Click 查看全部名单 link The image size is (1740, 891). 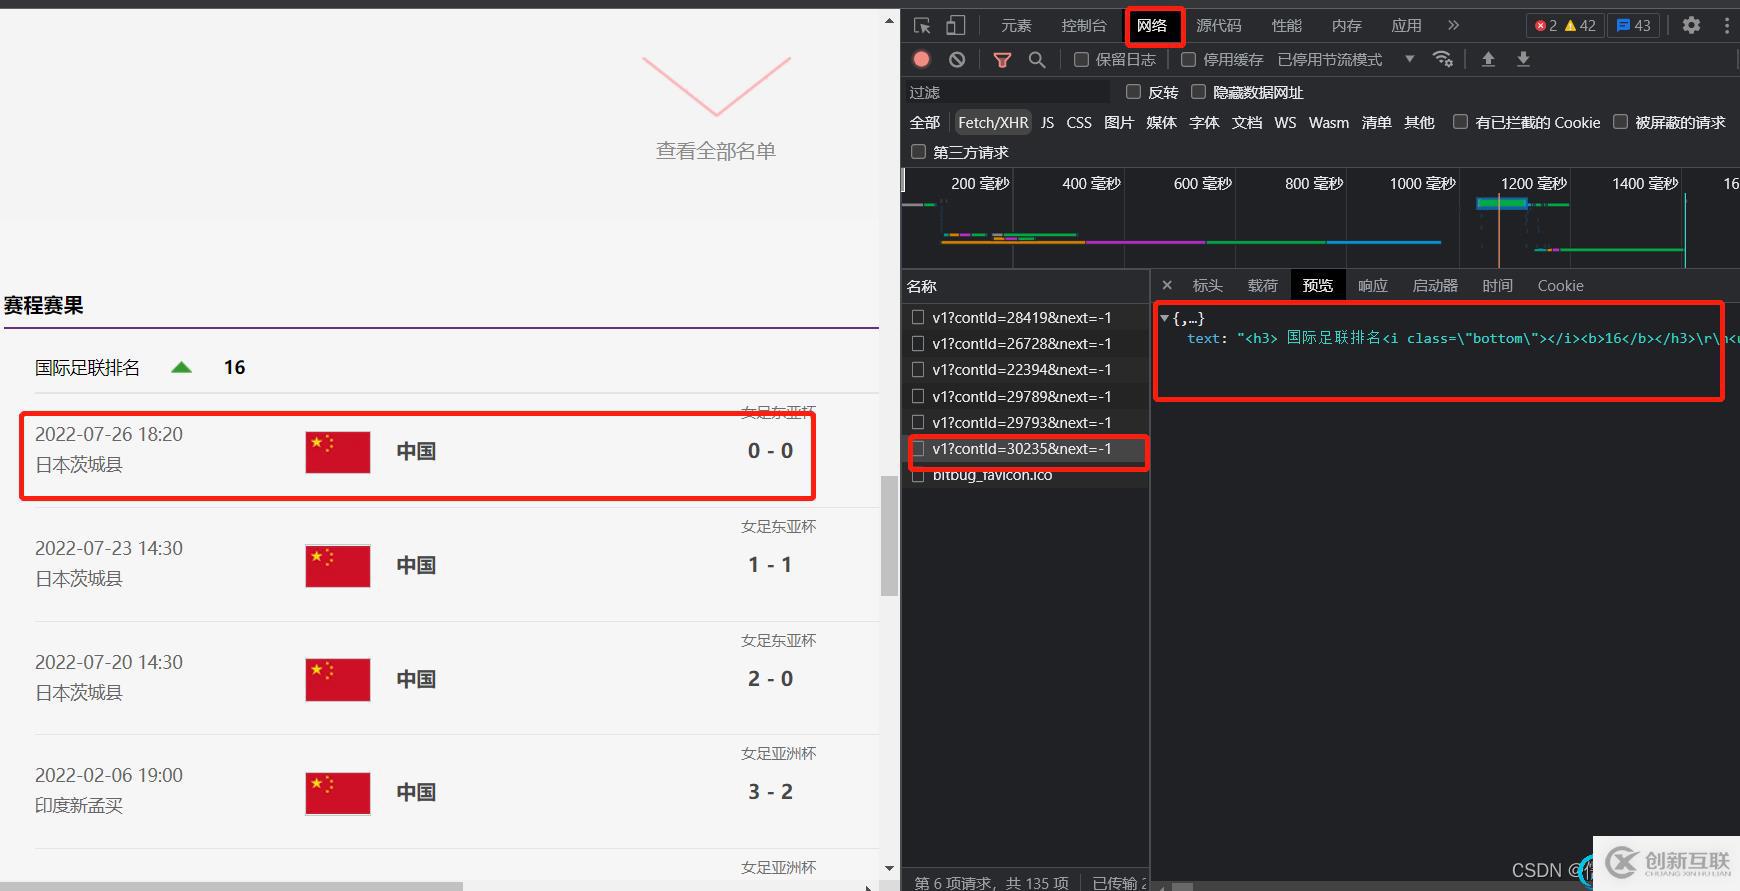pyautogui.click(x=716, y=151)
